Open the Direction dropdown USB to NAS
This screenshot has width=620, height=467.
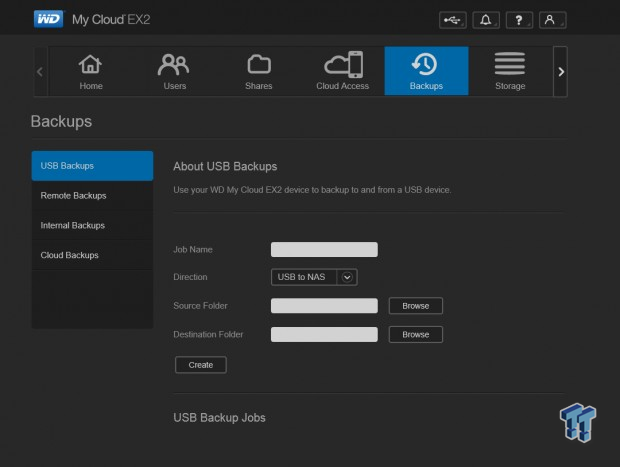click(x=314, y=277)
